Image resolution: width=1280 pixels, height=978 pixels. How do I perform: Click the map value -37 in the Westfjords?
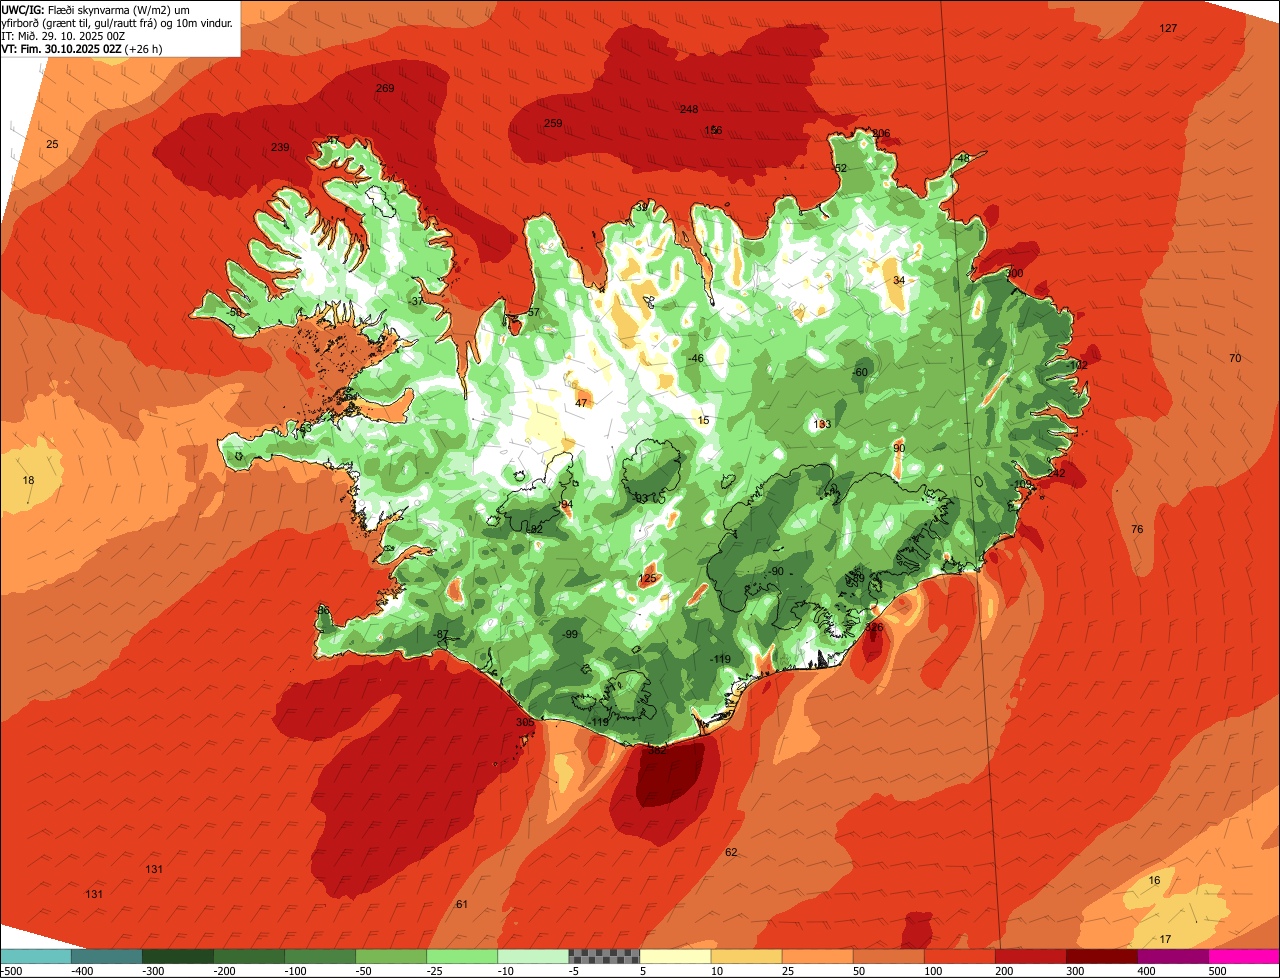(416, 301)
